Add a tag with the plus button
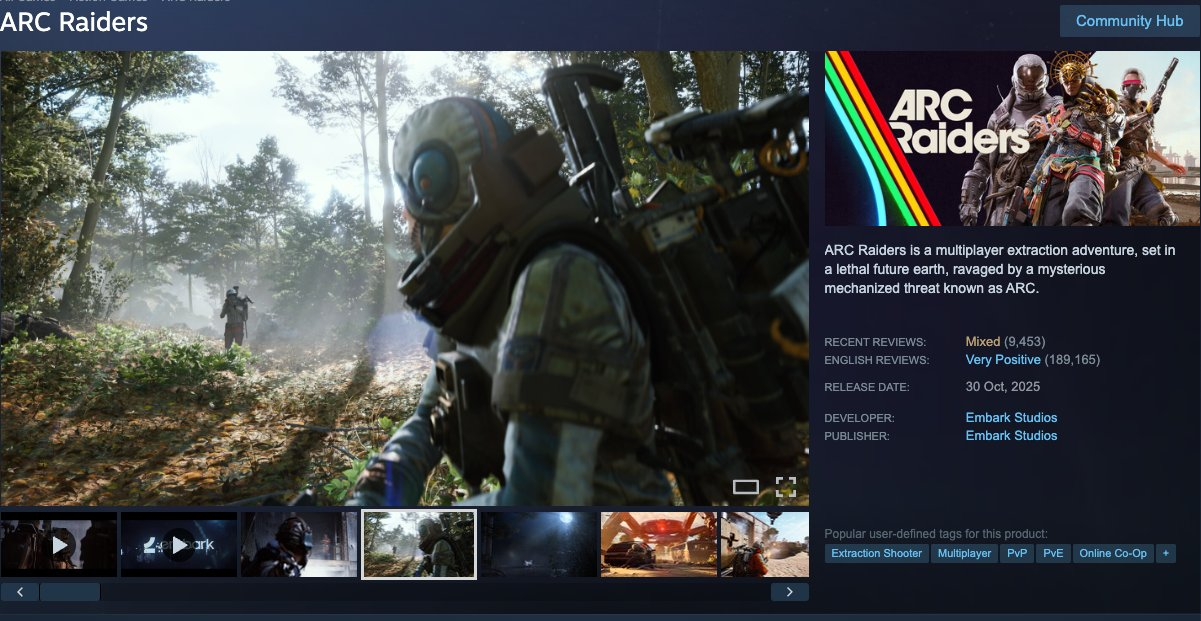 point(1166,553)
